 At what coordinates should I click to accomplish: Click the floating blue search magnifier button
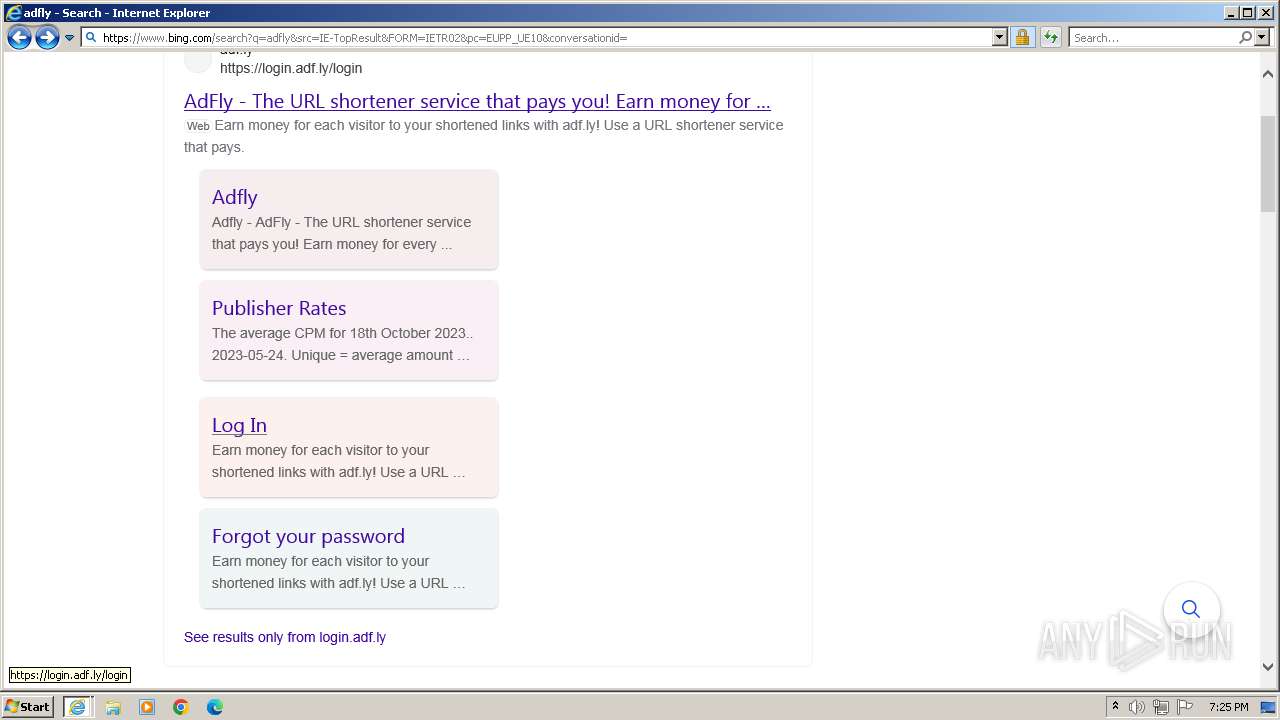1190,608
